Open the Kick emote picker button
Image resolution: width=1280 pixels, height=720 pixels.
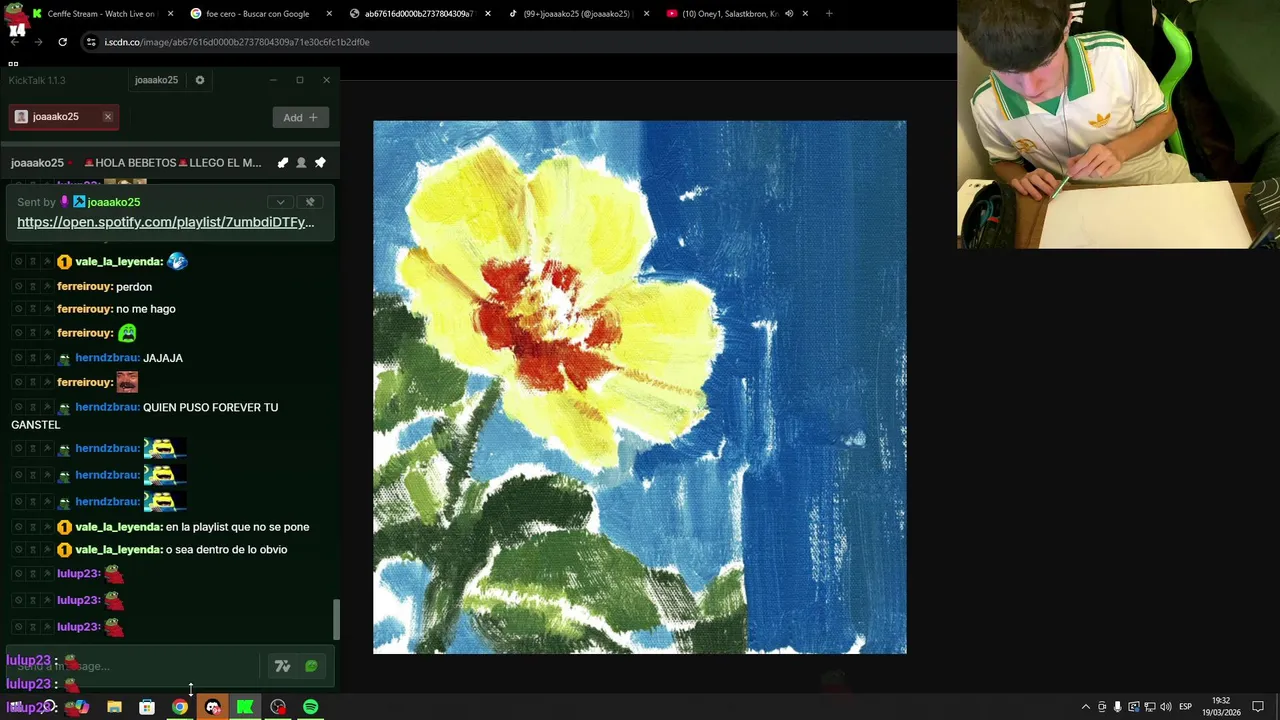tap(311, 666)
